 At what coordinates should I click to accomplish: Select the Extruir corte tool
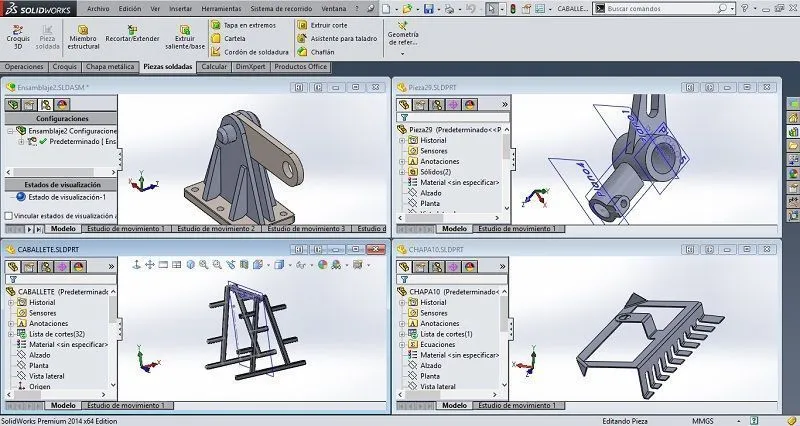pyautogui.click(x=322, y=25)
